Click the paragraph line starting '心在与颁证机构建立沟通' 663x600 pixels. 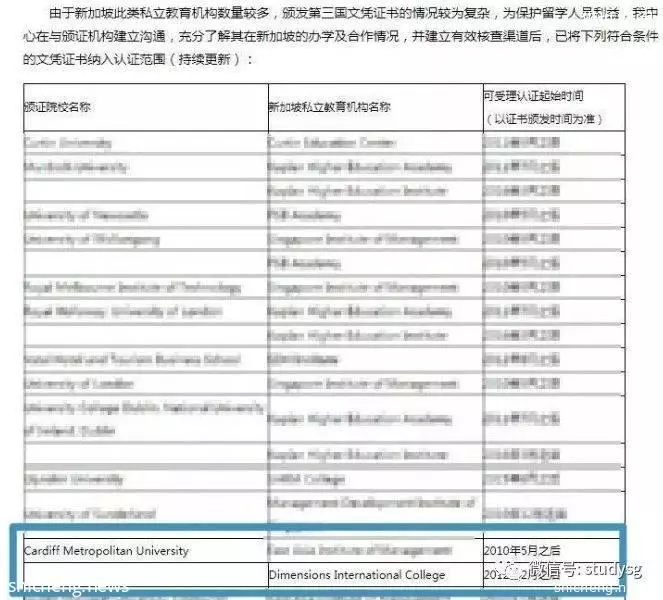pyautogui.click(x=341, y=36)
